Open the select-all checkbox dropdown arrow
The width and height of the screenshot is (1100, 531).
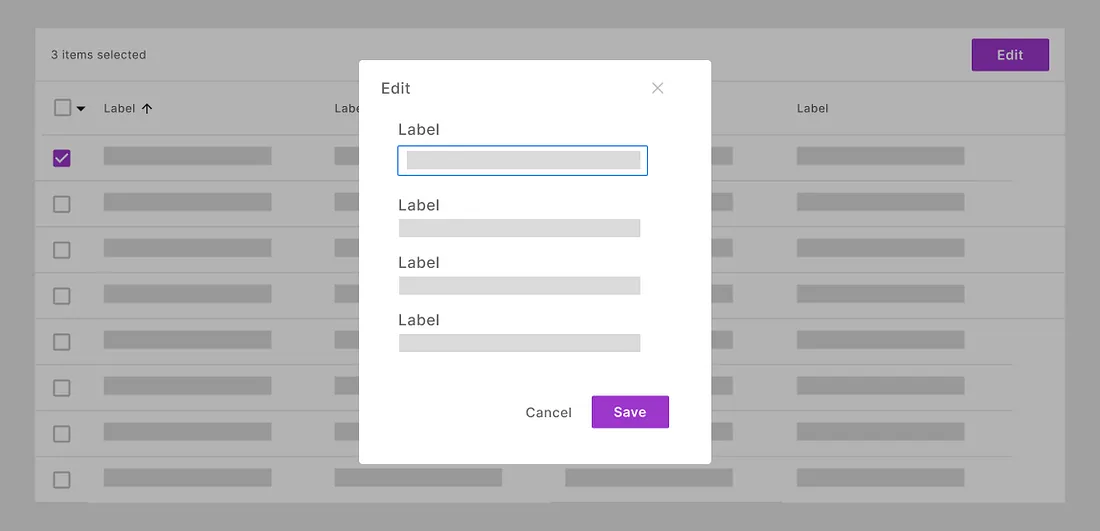point(81,109)
